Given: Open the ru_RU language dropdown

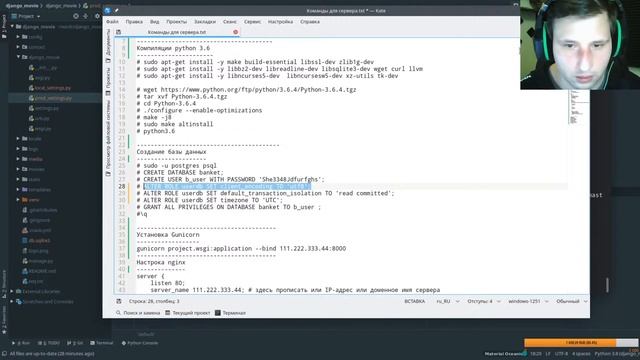Looking at the screenshot, I should (x=448, y=301).
